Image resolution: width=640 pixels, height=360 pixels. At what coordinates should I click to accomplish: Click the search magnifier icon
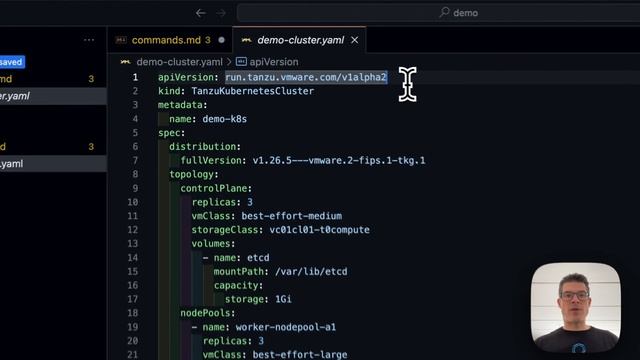pos(444,12)
